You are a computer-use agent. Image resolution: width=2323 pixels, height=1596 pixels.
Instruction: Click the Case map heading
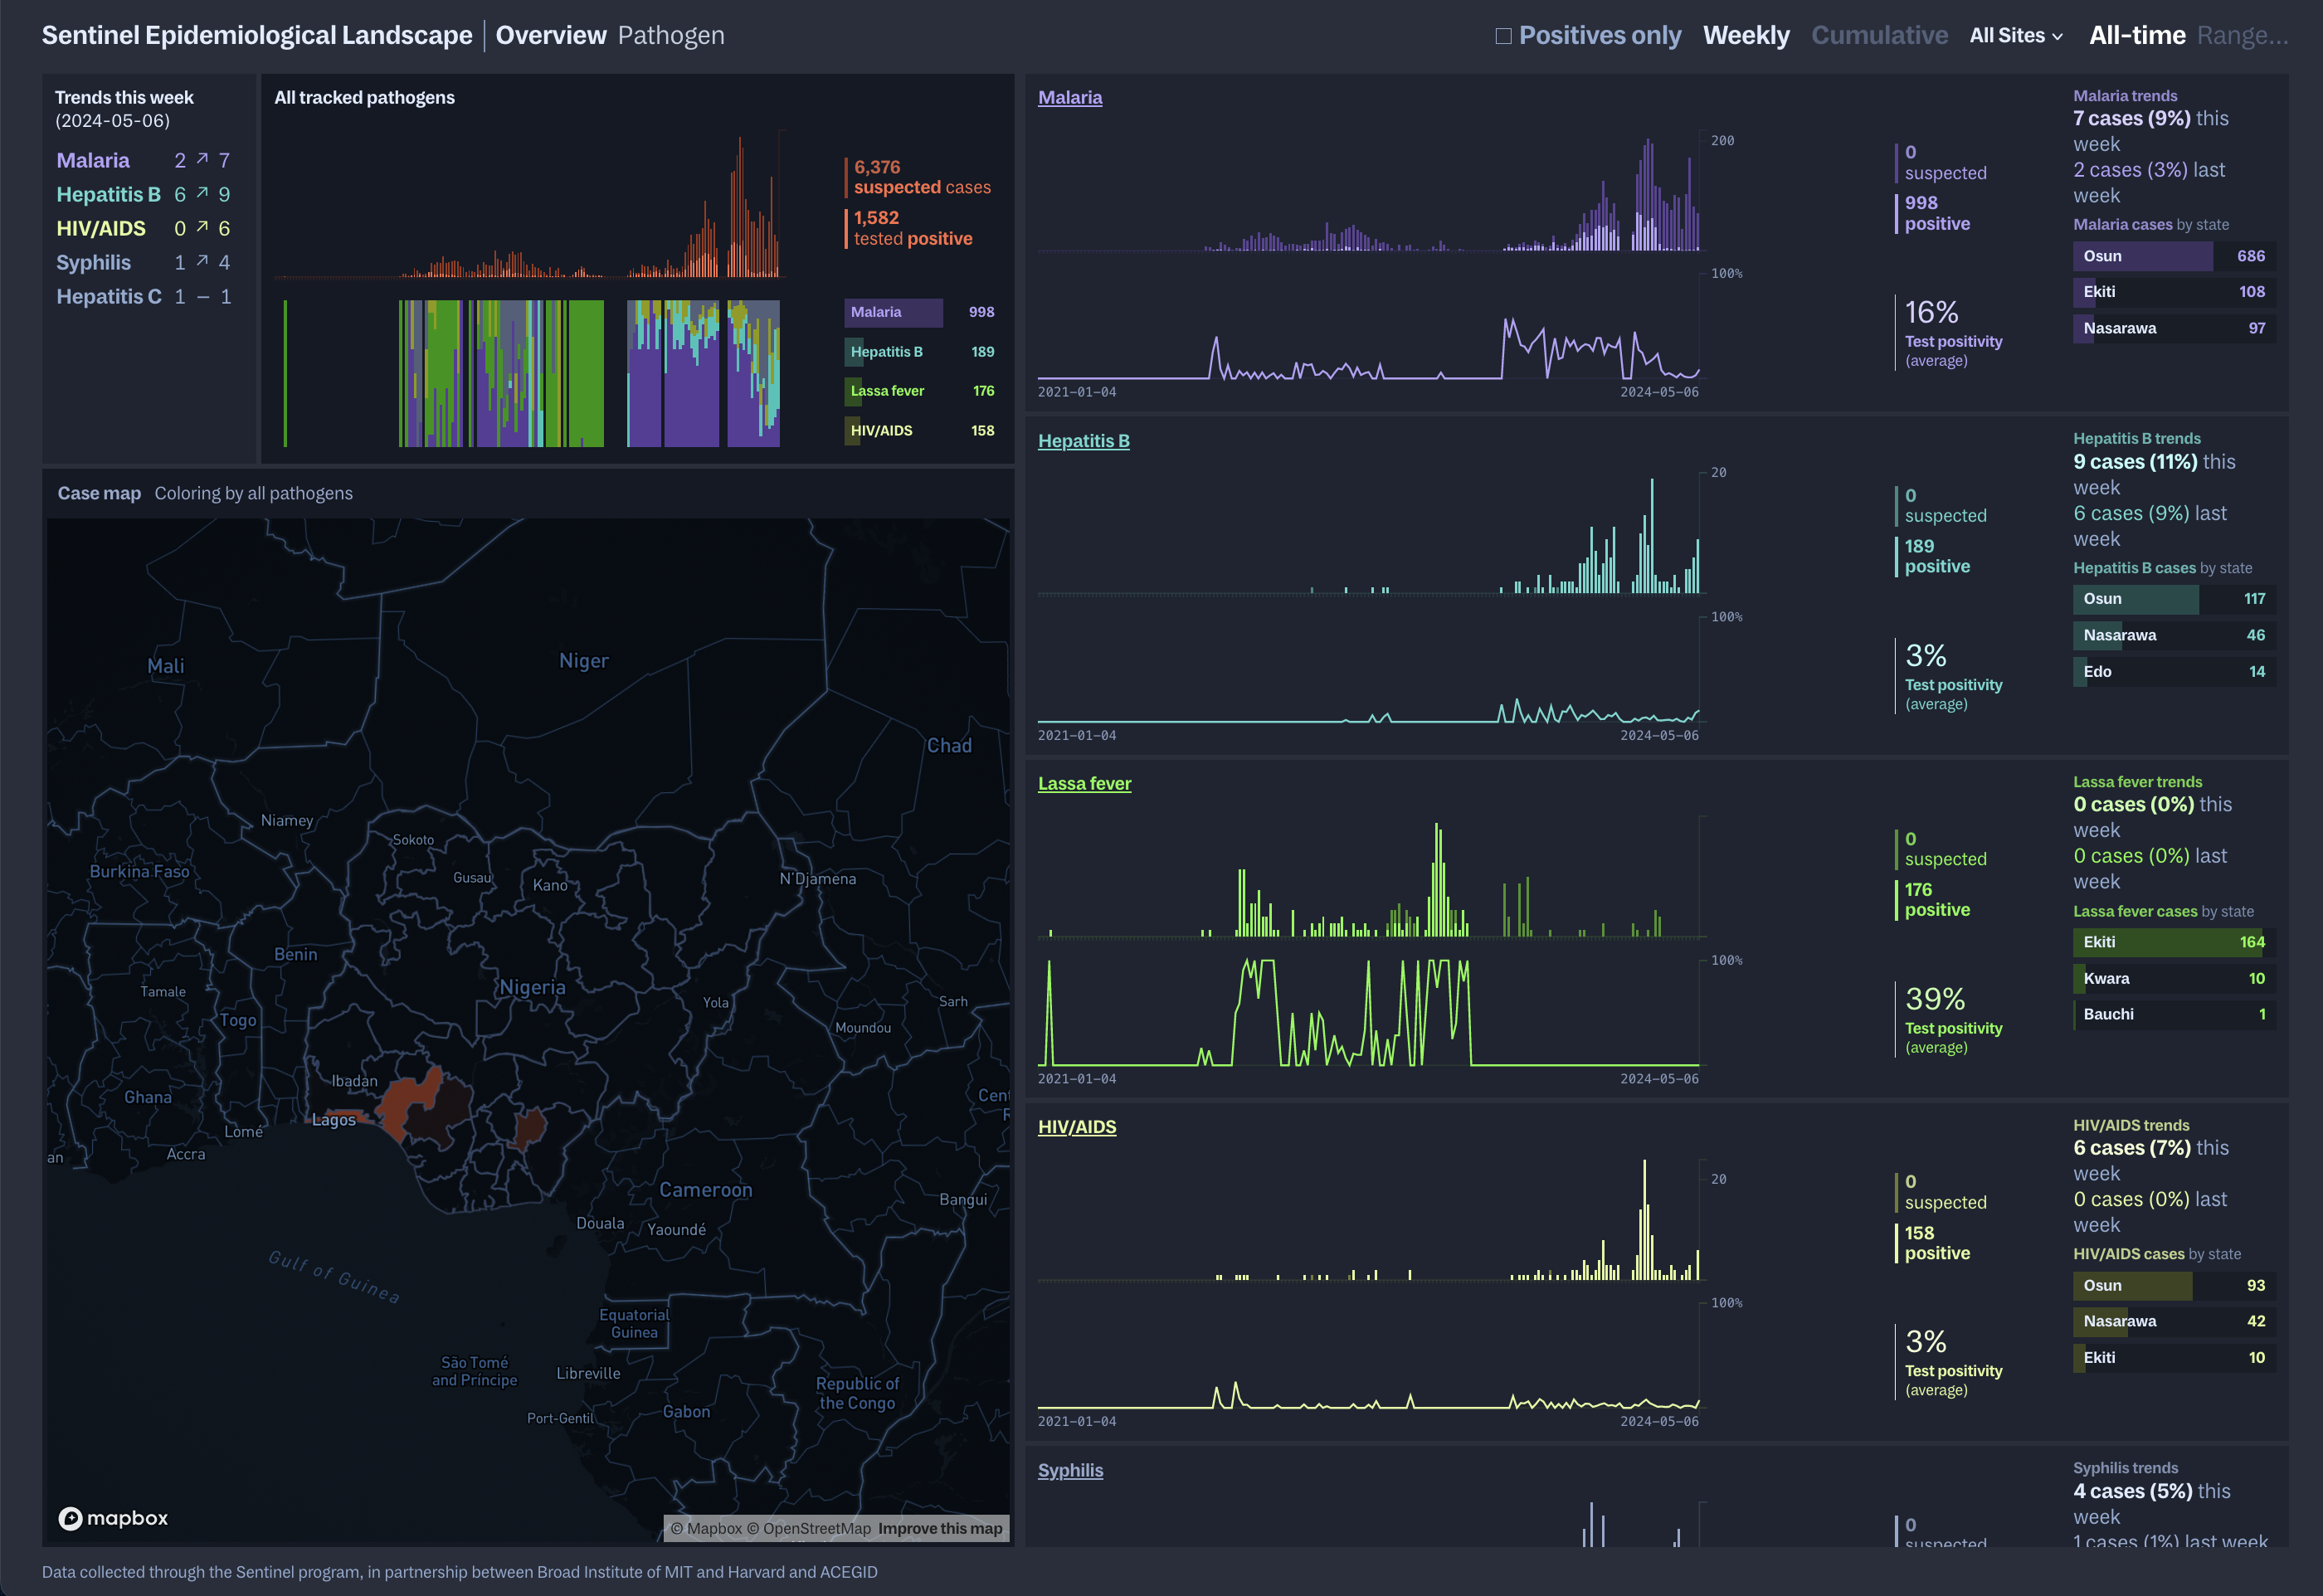coord(99,493)
